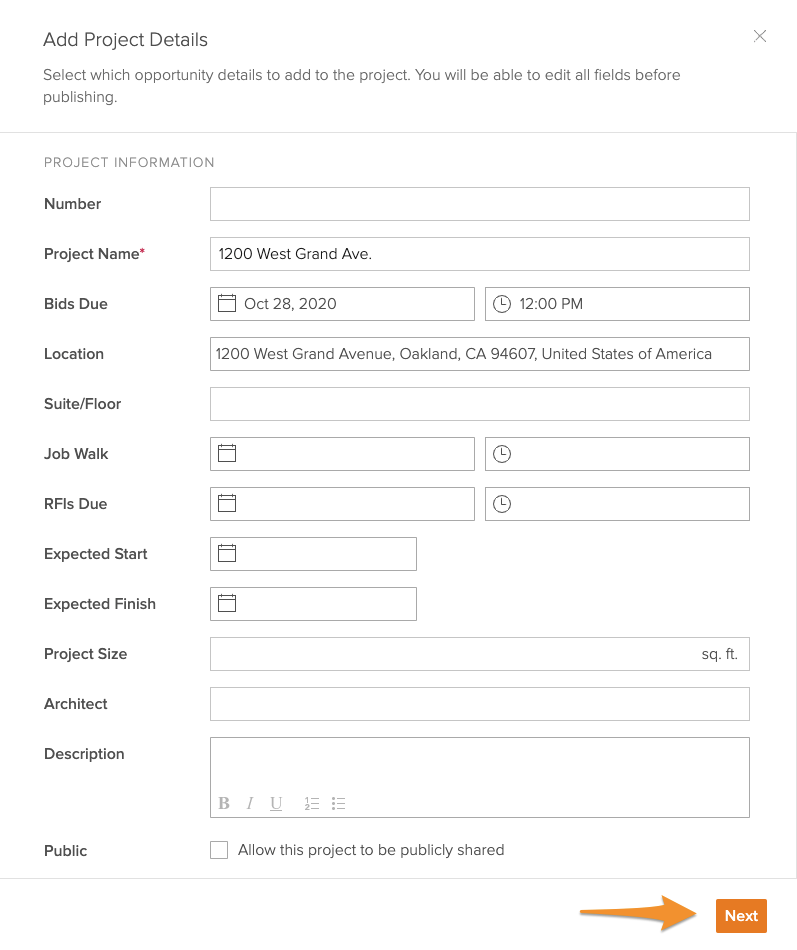Edit the Project Name field
The width and height of the screenshot is (797, 950).
479,254
